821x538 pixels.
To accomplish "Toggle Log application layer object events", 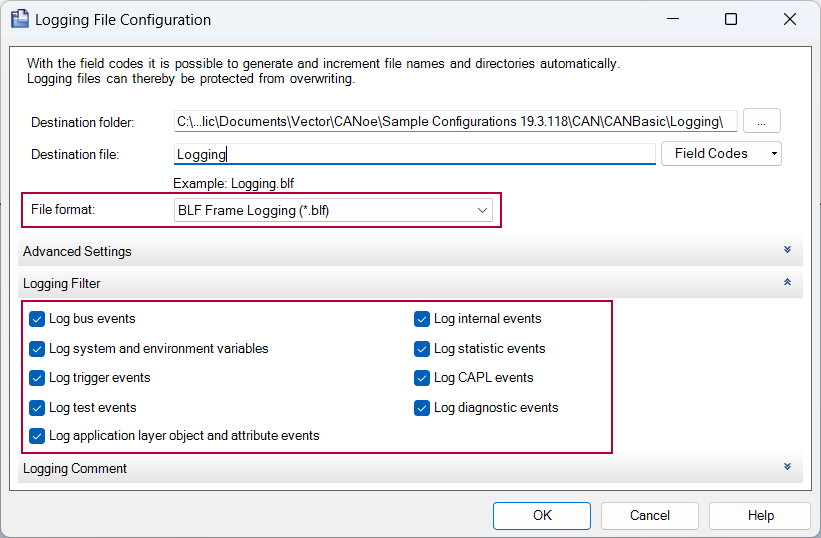I will [37, 436].
